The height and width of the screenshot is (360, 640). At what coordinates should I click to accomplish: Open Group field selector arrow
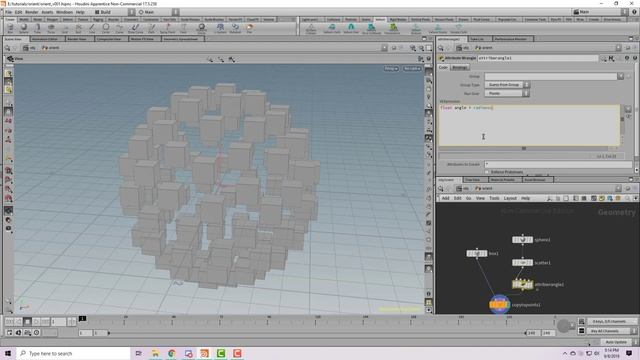(x=620, y=76)
